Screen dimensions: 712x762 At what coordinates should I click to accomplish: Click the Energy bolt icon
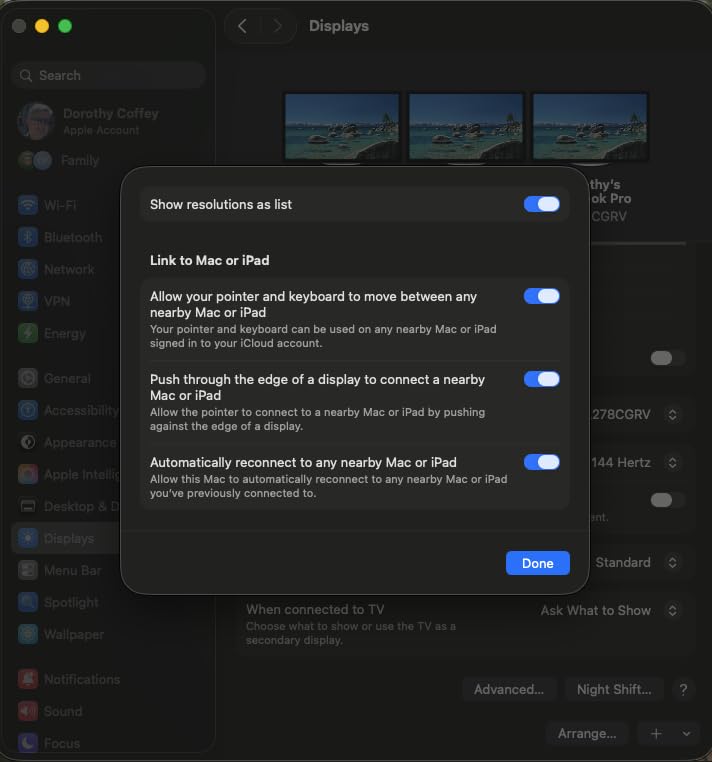(x=28, y=333)
